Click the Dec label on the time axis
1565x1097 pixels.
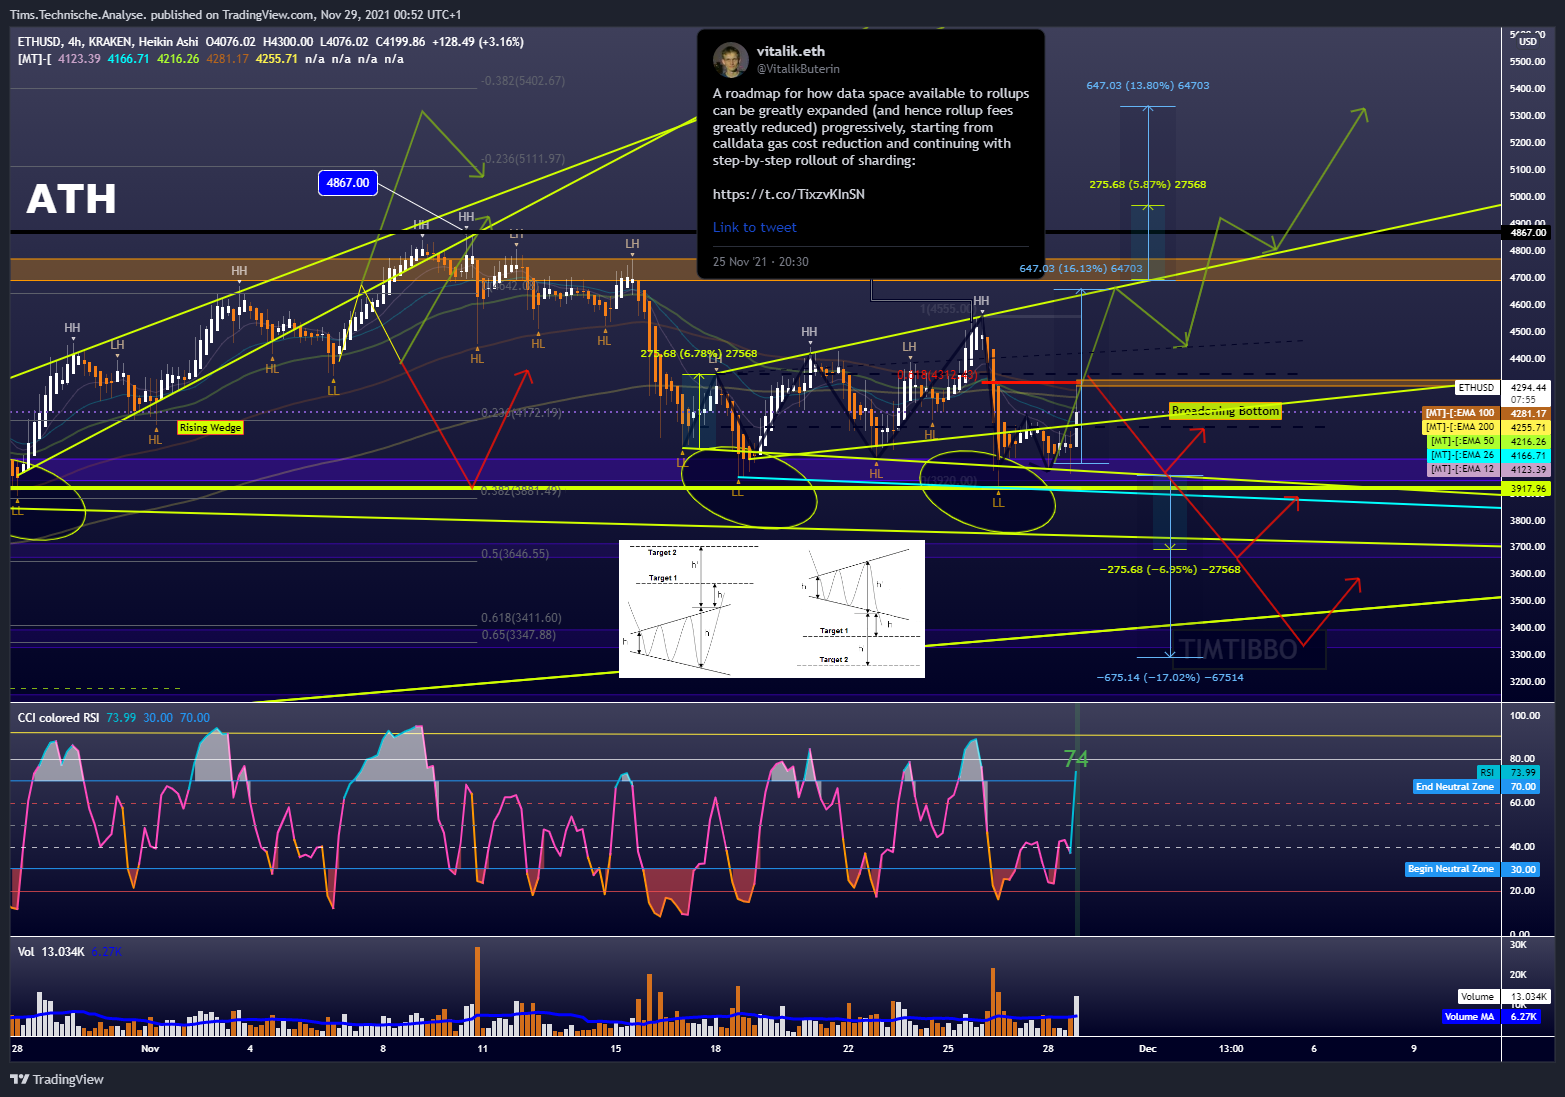[1148, 1049]
